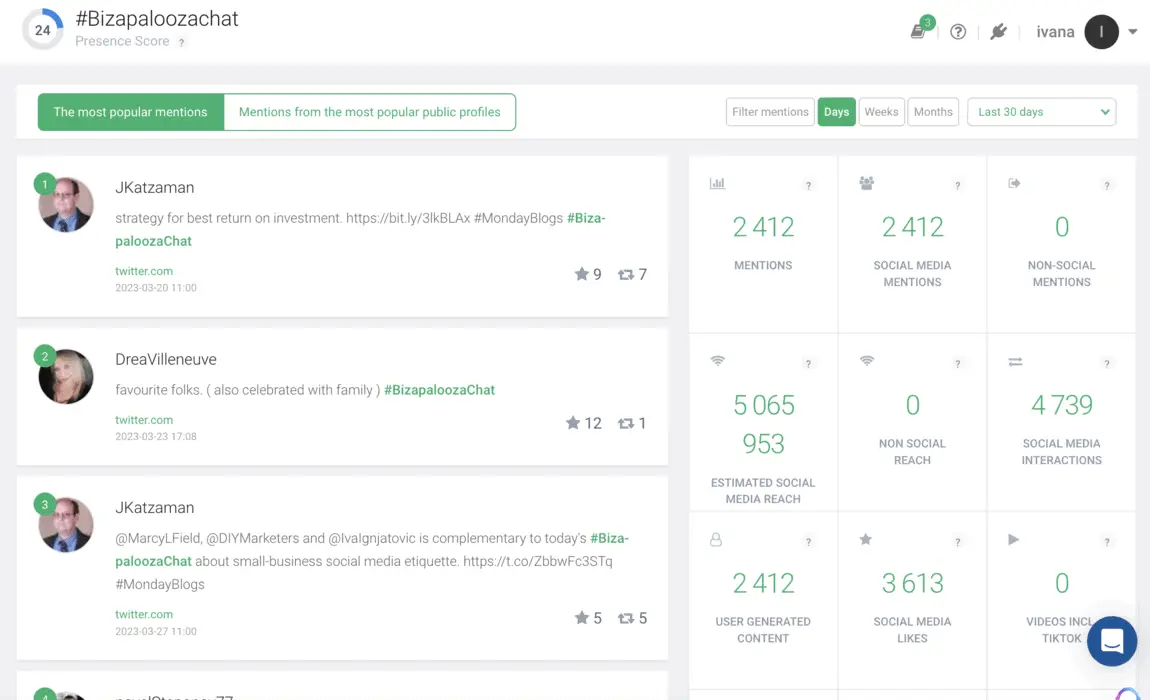Click user icon in User Generated Content card
The image size is (1150, 700).
[x=716, y=540]
